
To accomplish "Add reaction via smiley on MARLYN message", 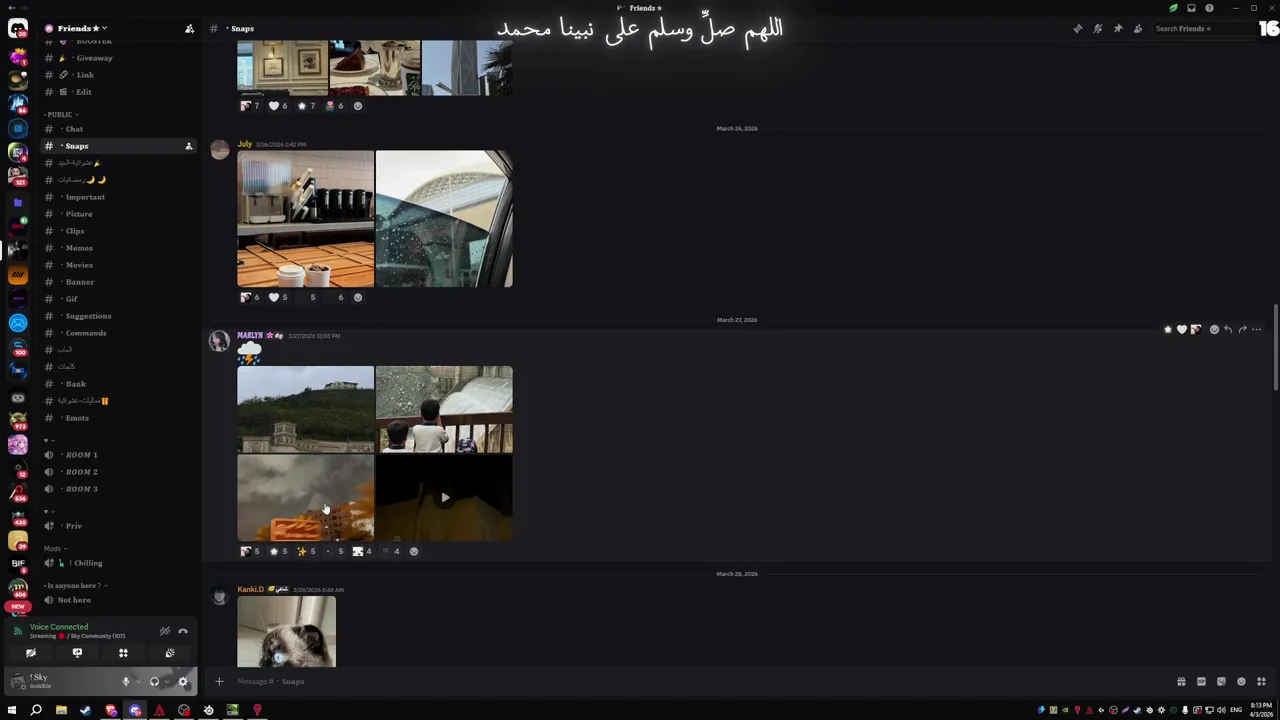I will tap(1214, 329).
